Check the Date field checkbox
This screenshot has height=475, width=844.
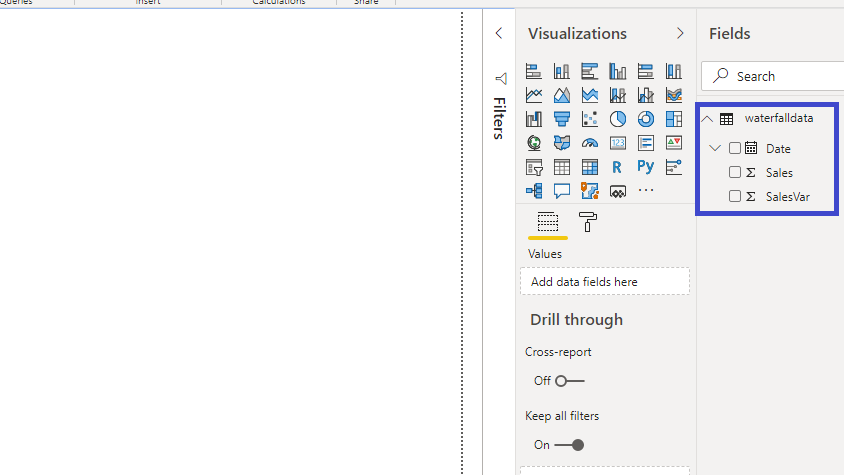(735, 148)
